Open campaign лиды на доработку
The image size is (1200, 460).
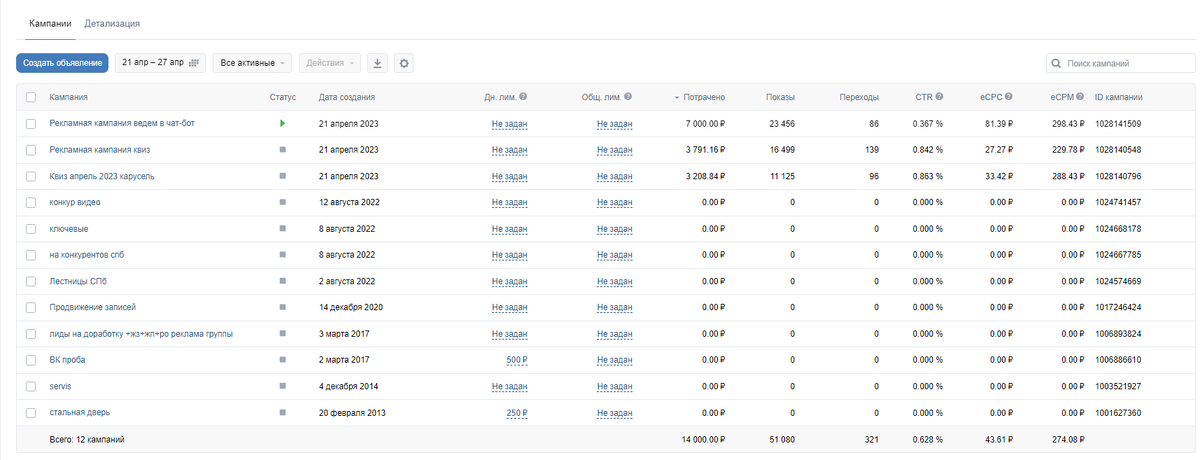point(141,334)
